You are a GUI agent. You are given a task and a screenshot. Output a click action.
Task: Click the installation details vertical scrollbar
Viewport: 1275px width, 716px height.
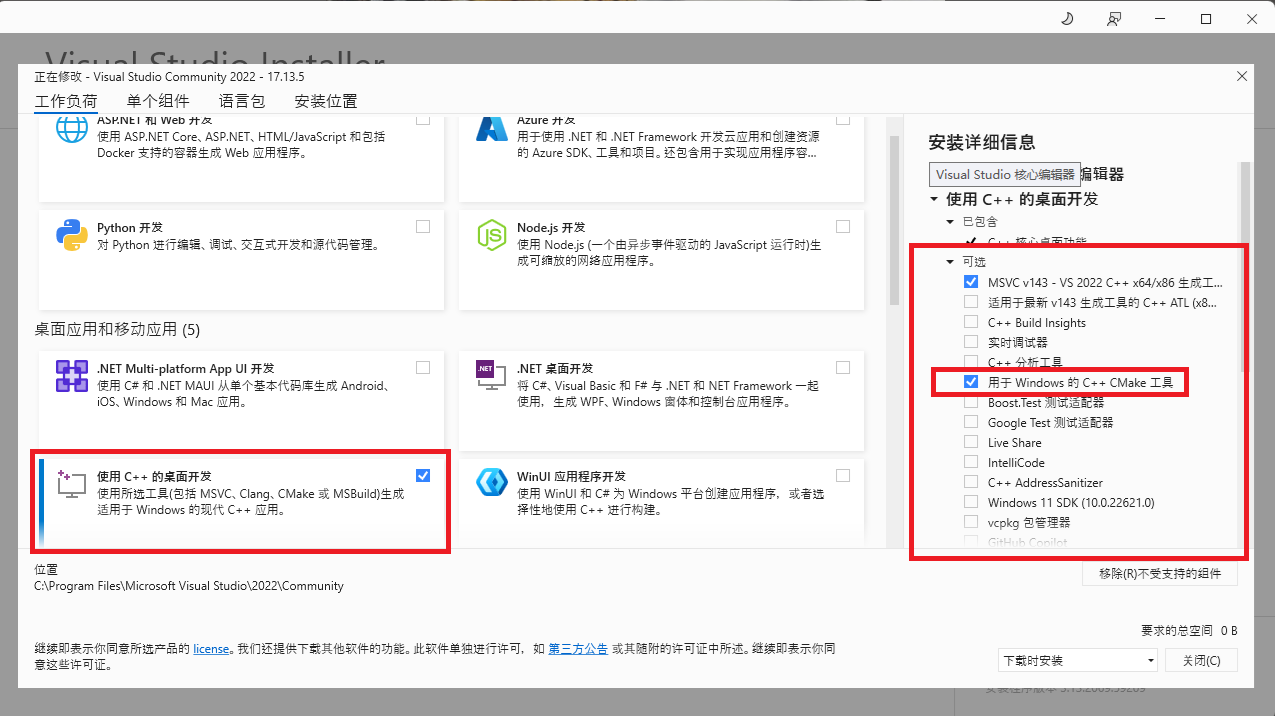1245,265
